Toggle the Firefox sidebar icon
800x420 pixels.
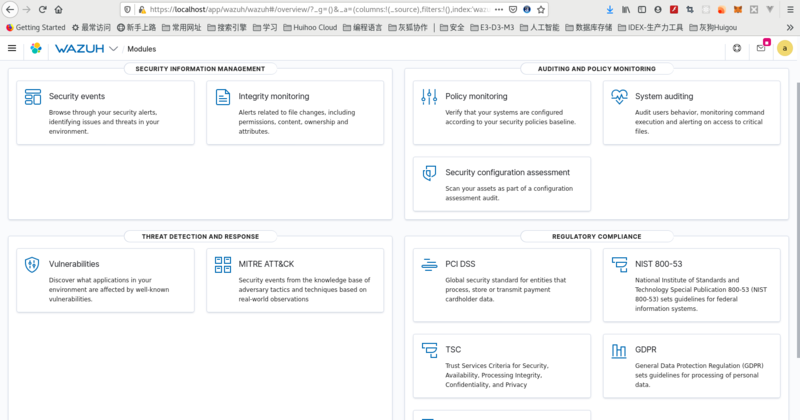point(642,9)
